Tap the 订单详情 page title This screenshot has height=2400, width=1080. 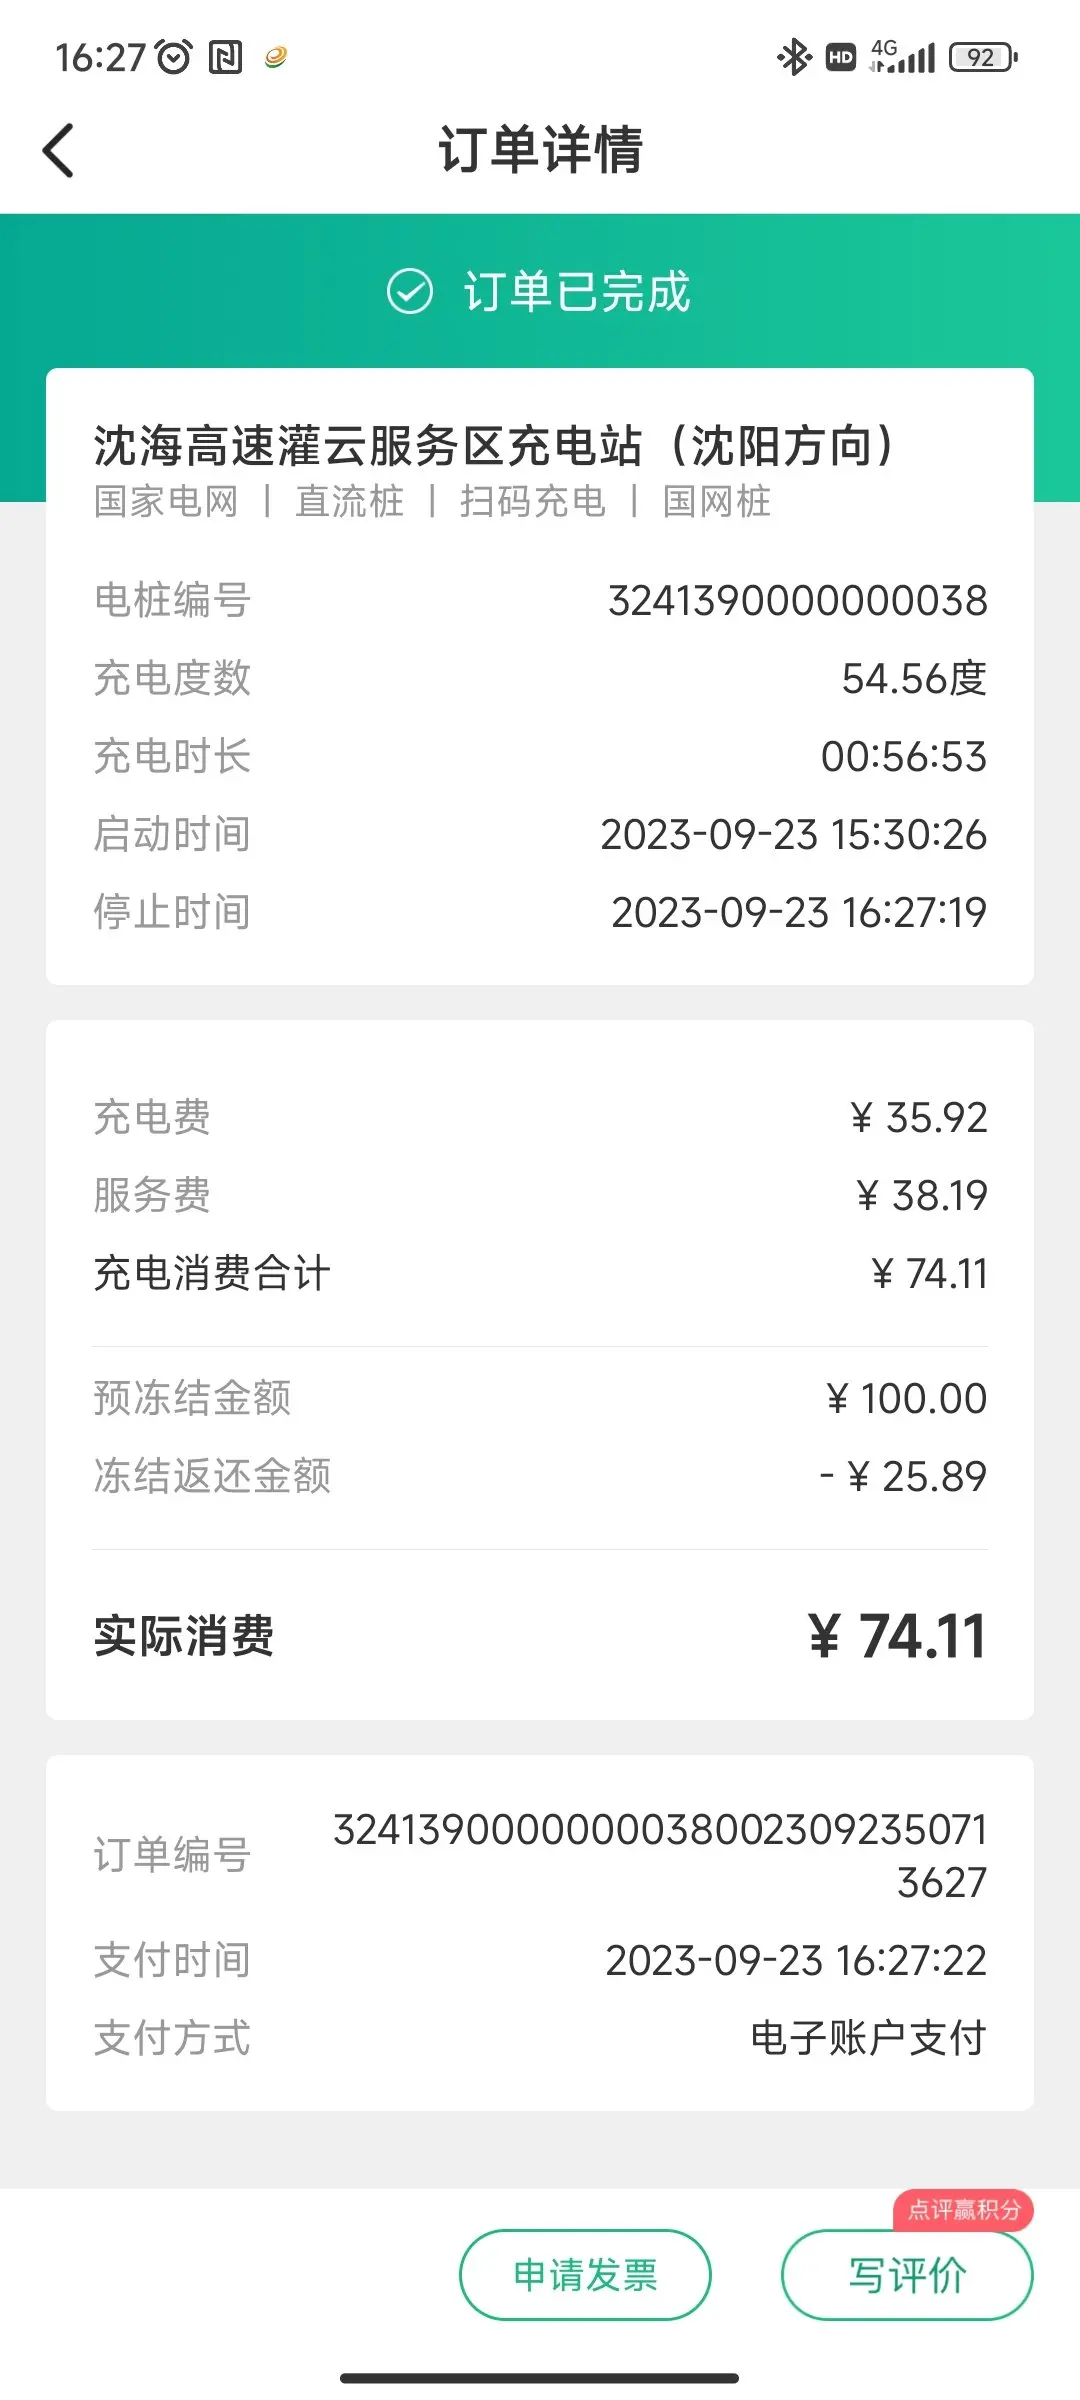[540, 150]
